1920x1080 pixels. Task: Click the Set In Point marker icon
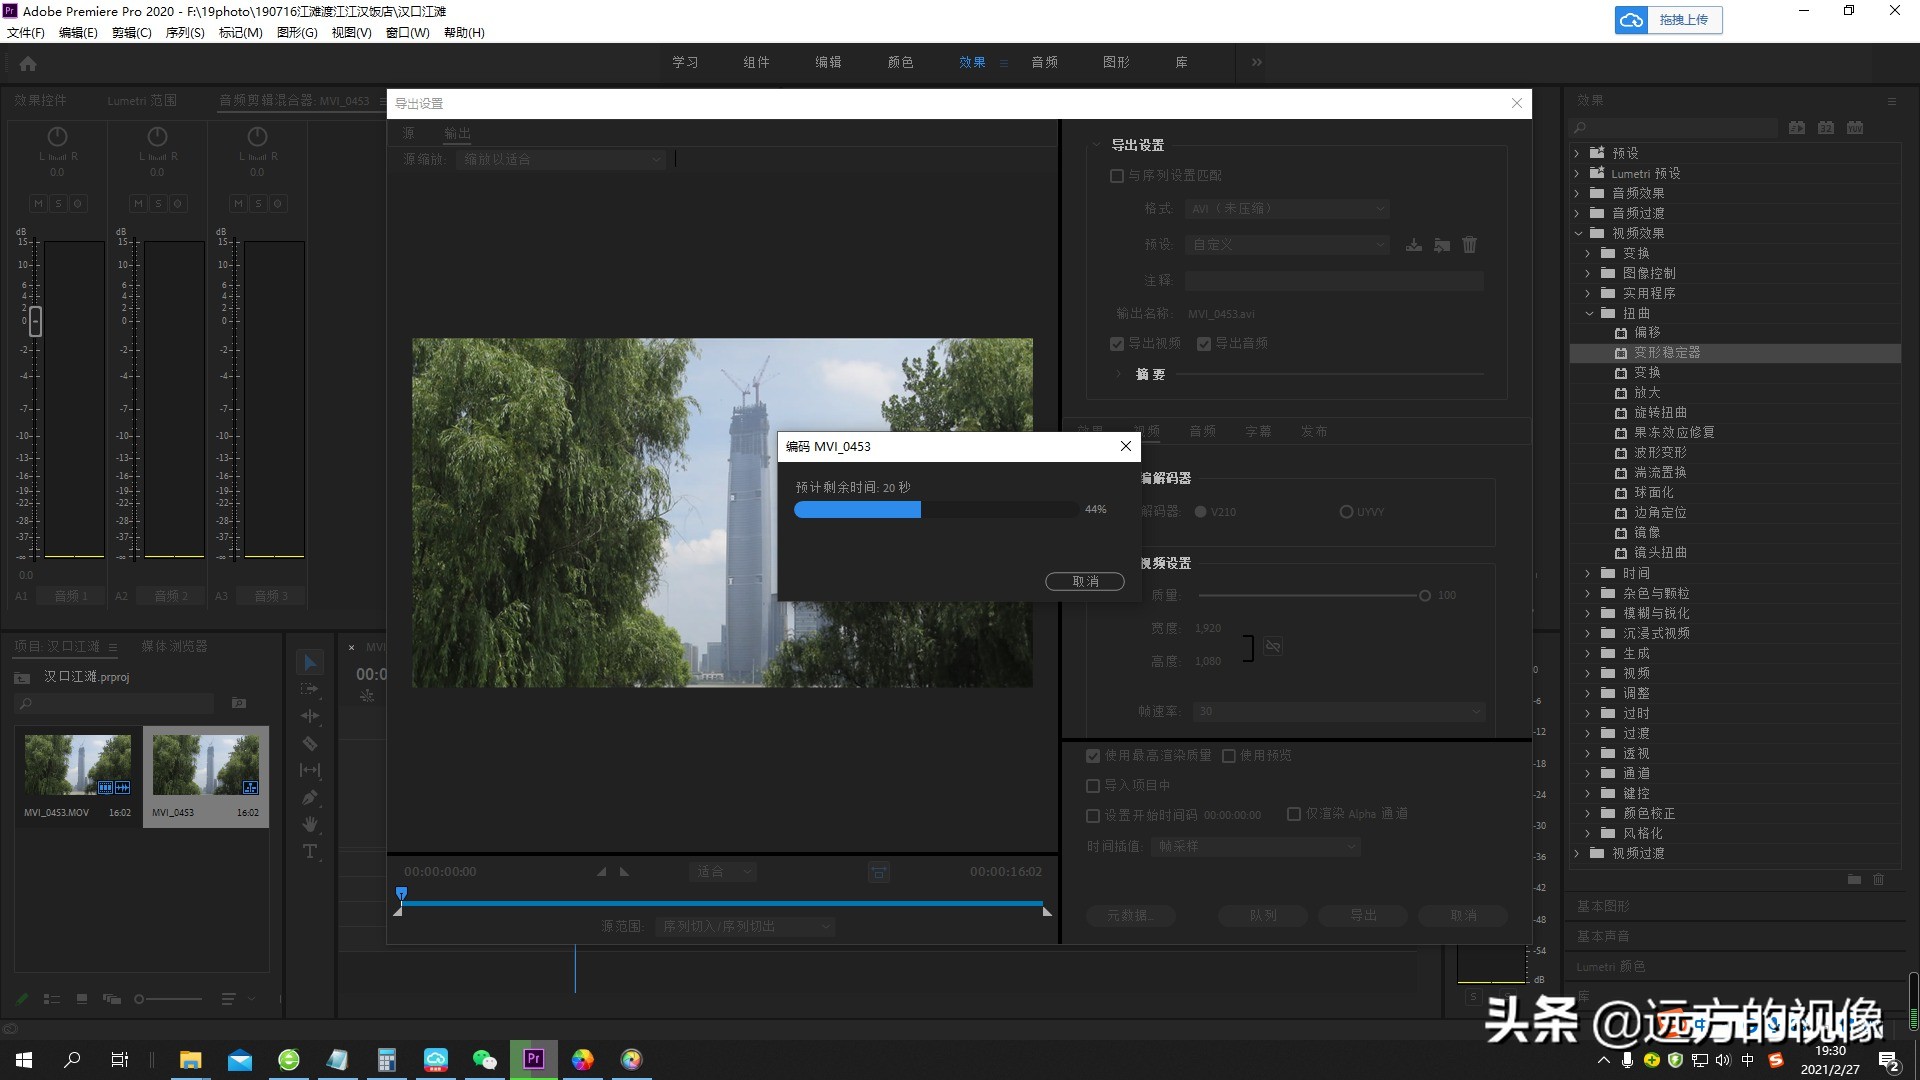coord(602,872)
